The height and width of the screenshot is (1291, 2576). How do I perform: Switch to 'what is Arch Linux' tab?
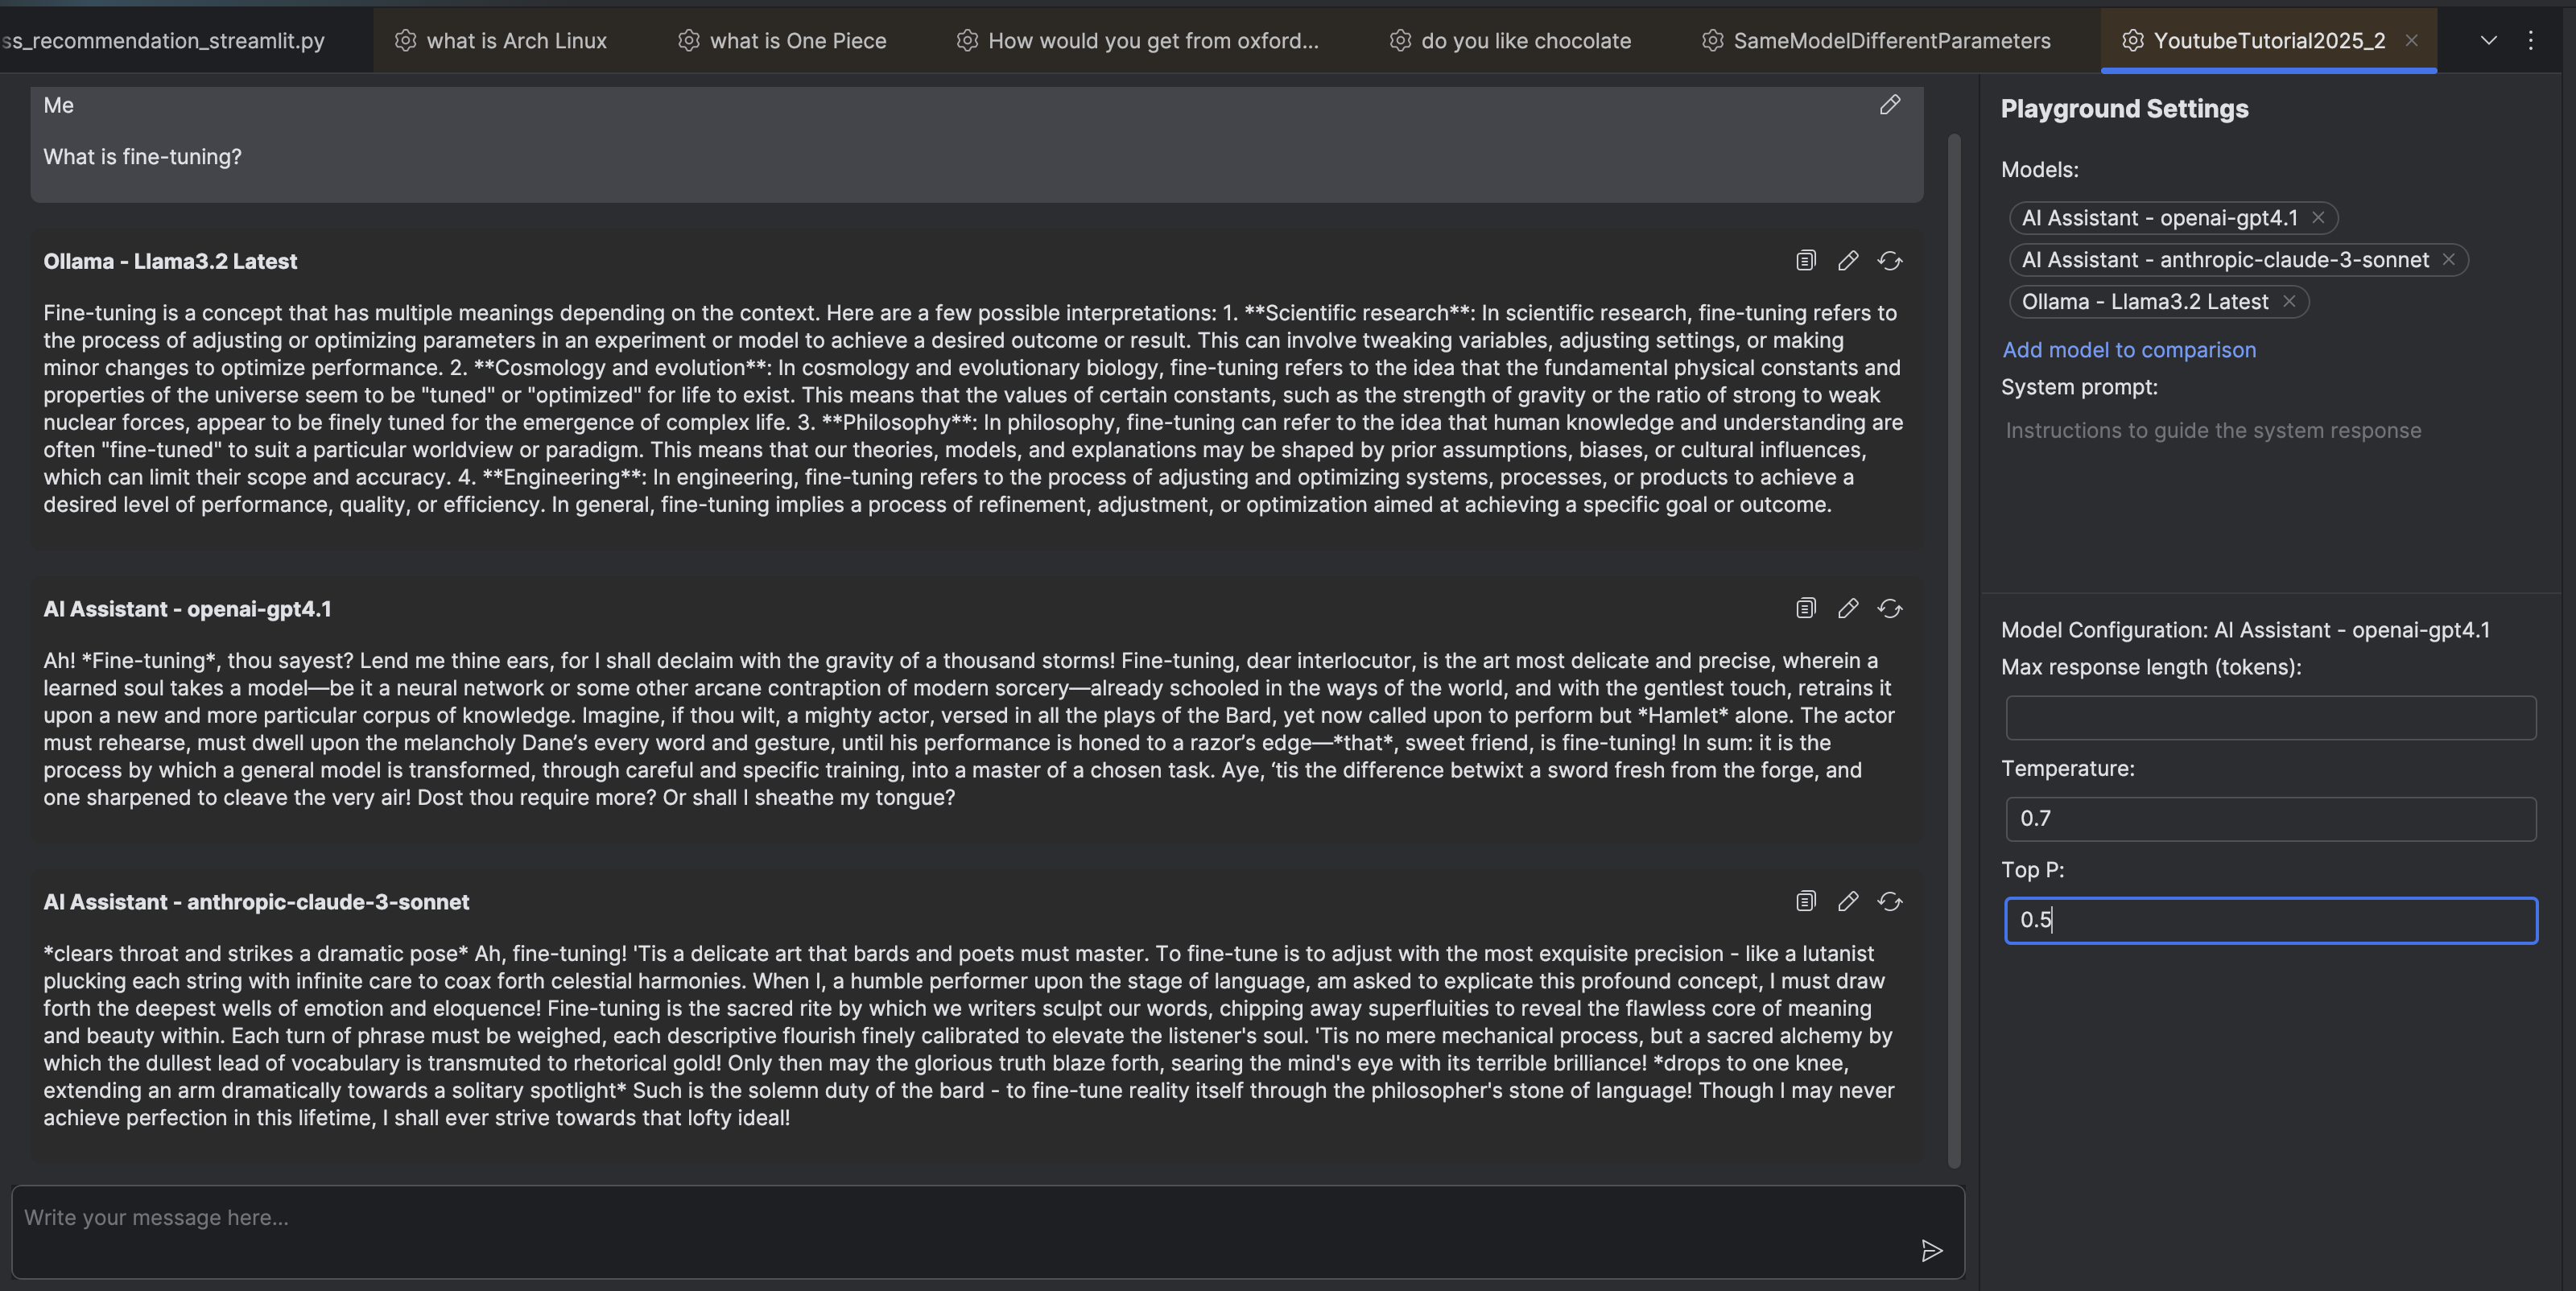(x=515, y=41)
